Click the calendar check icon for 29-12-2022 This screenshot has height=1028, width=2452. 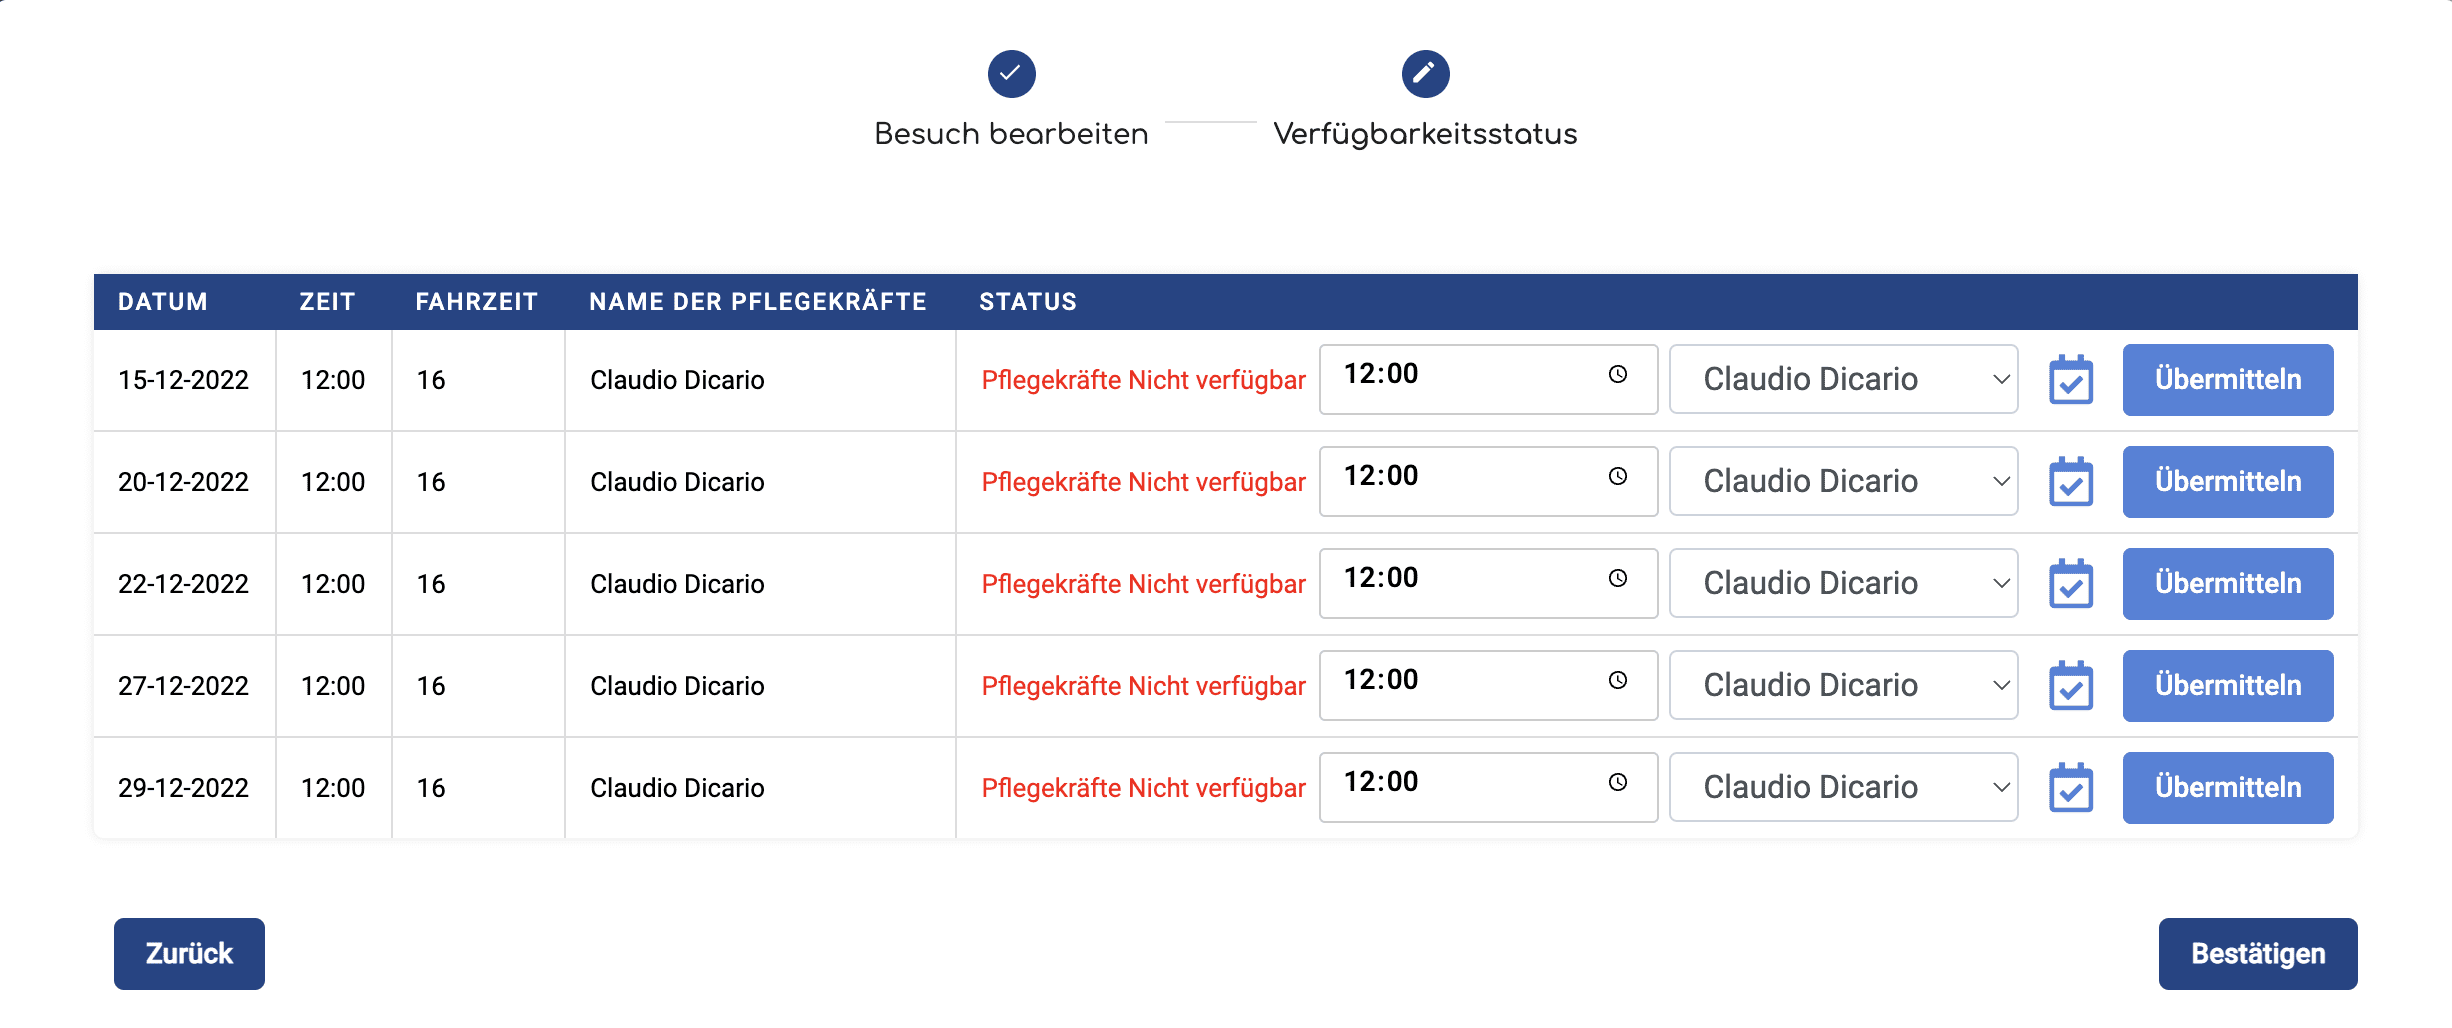tap(2071, 788)
